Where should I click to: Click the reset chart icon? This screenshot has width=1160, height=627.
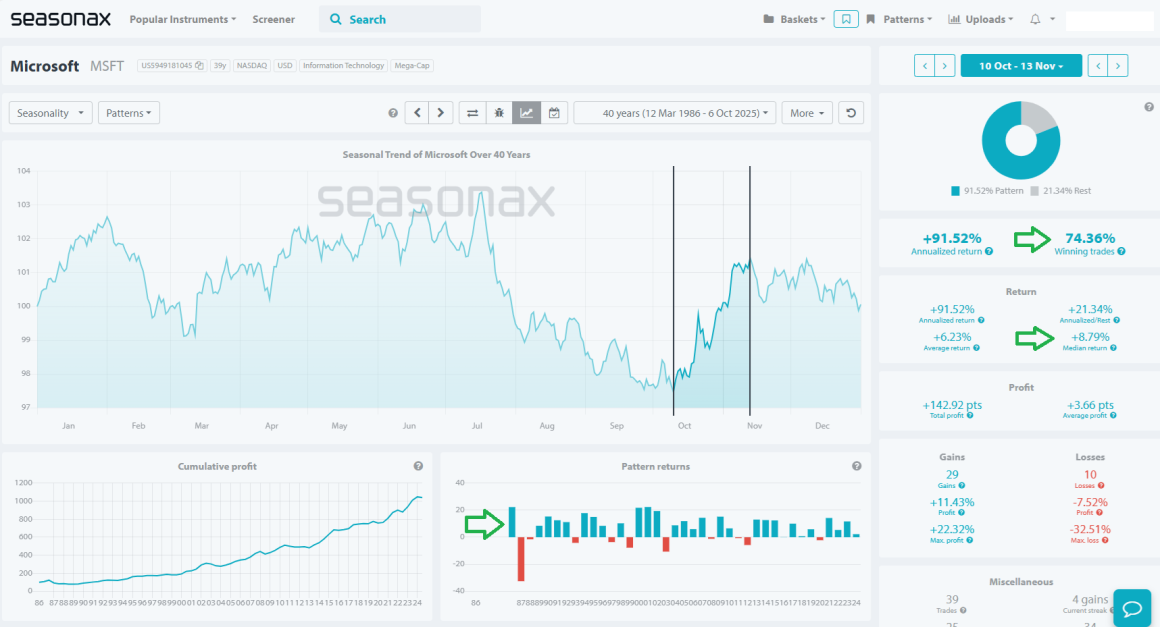(x=850, y=113)
